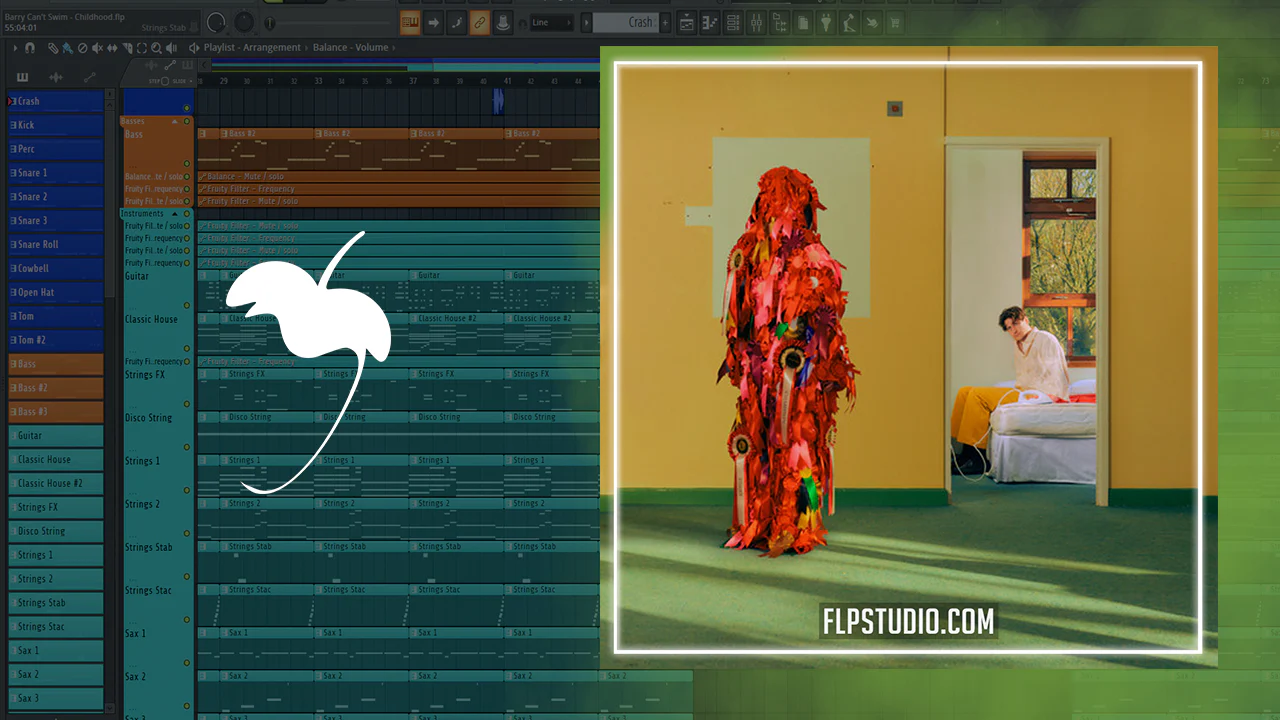Mute the Instruments group track
This screenshot has width=1280, height=720.
point(187,214)
